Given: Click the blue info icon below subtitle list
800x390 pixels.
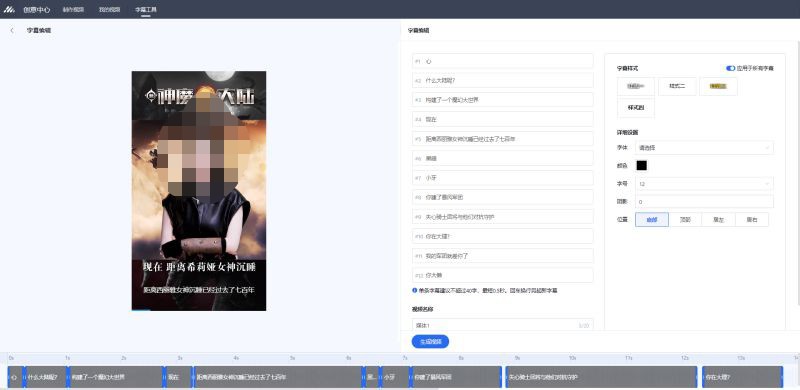Looking at the screenshot, I should tap(414, 290).
